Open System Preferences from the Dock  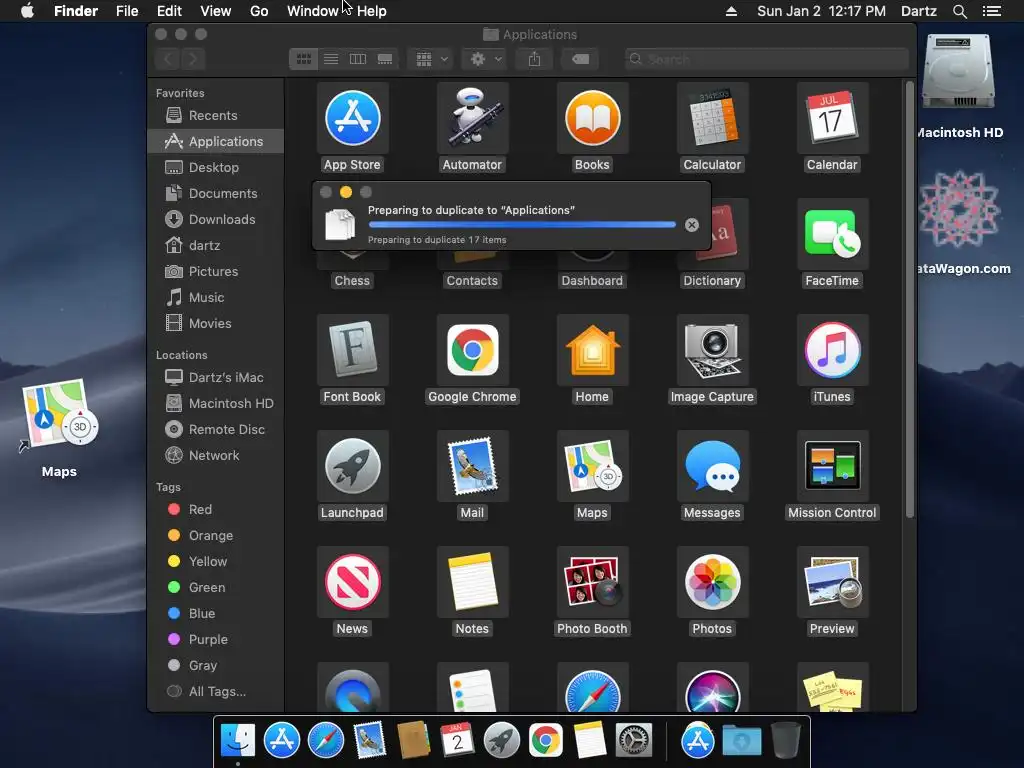(634, 741)
